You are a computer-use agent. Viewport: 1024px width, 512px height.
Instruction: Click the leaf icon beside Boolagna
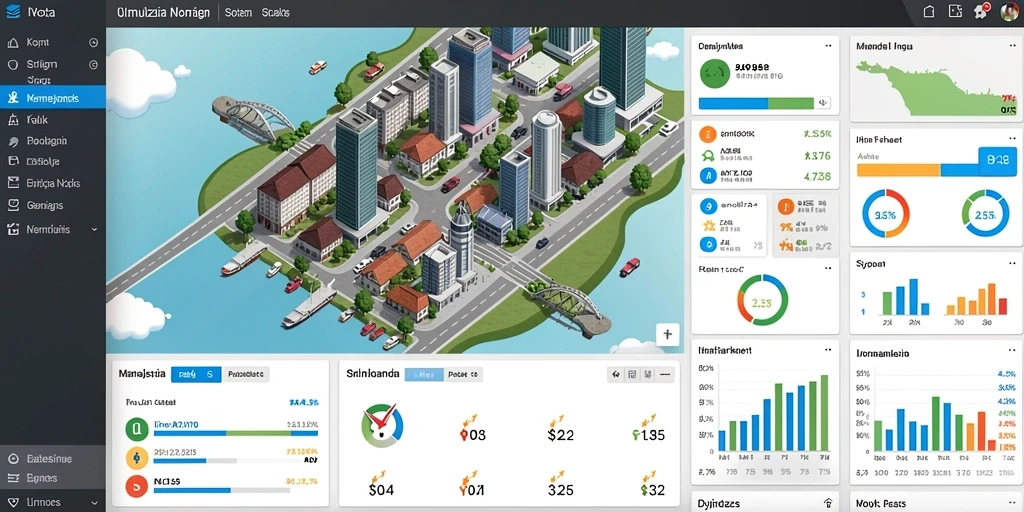(12, 141)
